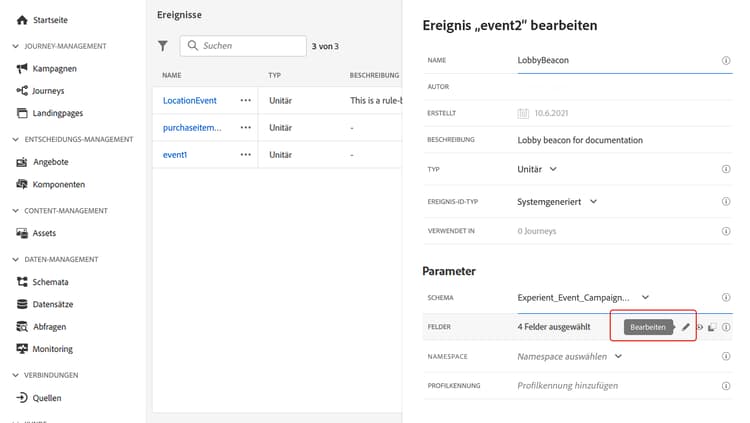750x423 pixels.
Task: Click the Suchen search field
Action: click(243, 46)
